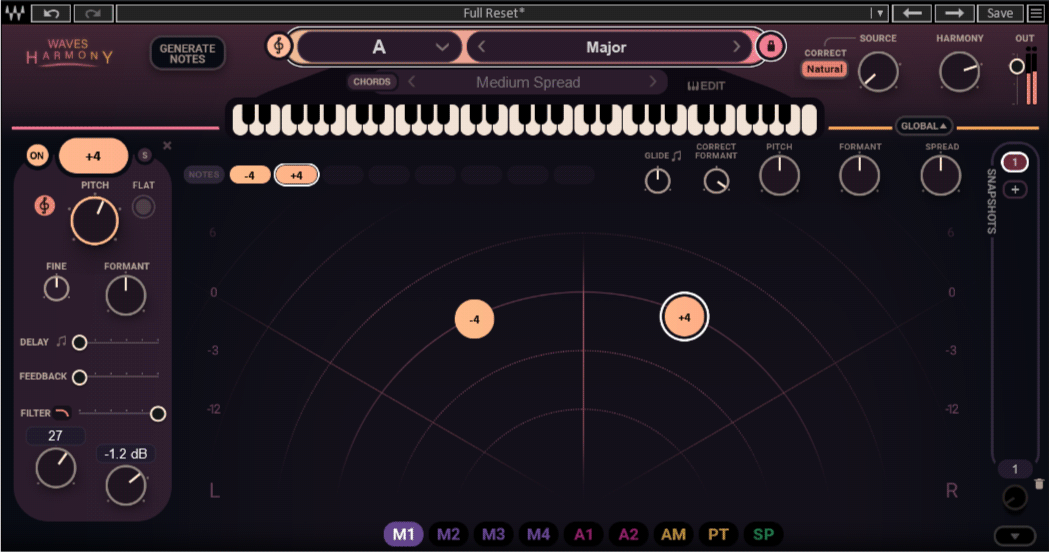Click the +4 voice label button
1049x552 pixels.
[x=93, y=156]
